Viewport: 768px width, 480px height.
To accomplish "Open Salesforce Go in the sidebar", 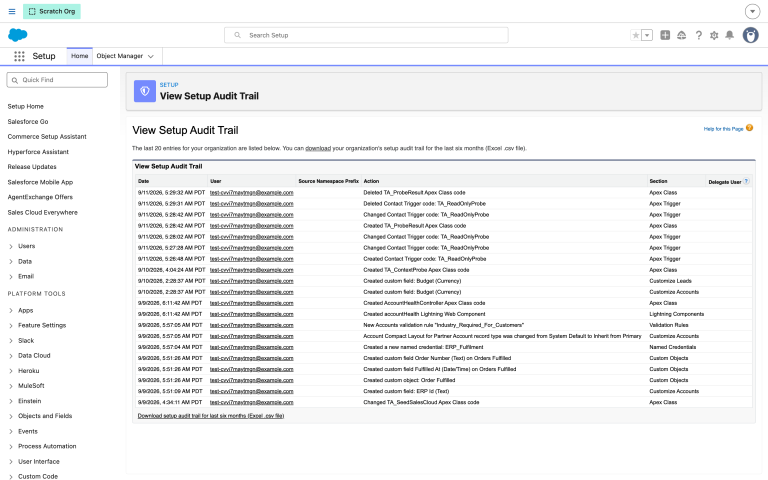I will point(28,121).
